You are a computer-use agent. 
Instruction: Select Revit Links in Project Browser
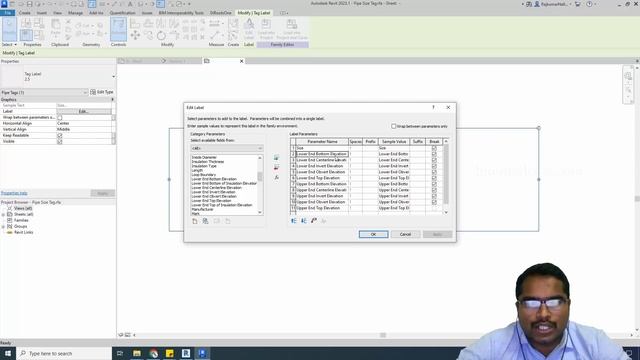click(23, 233)
